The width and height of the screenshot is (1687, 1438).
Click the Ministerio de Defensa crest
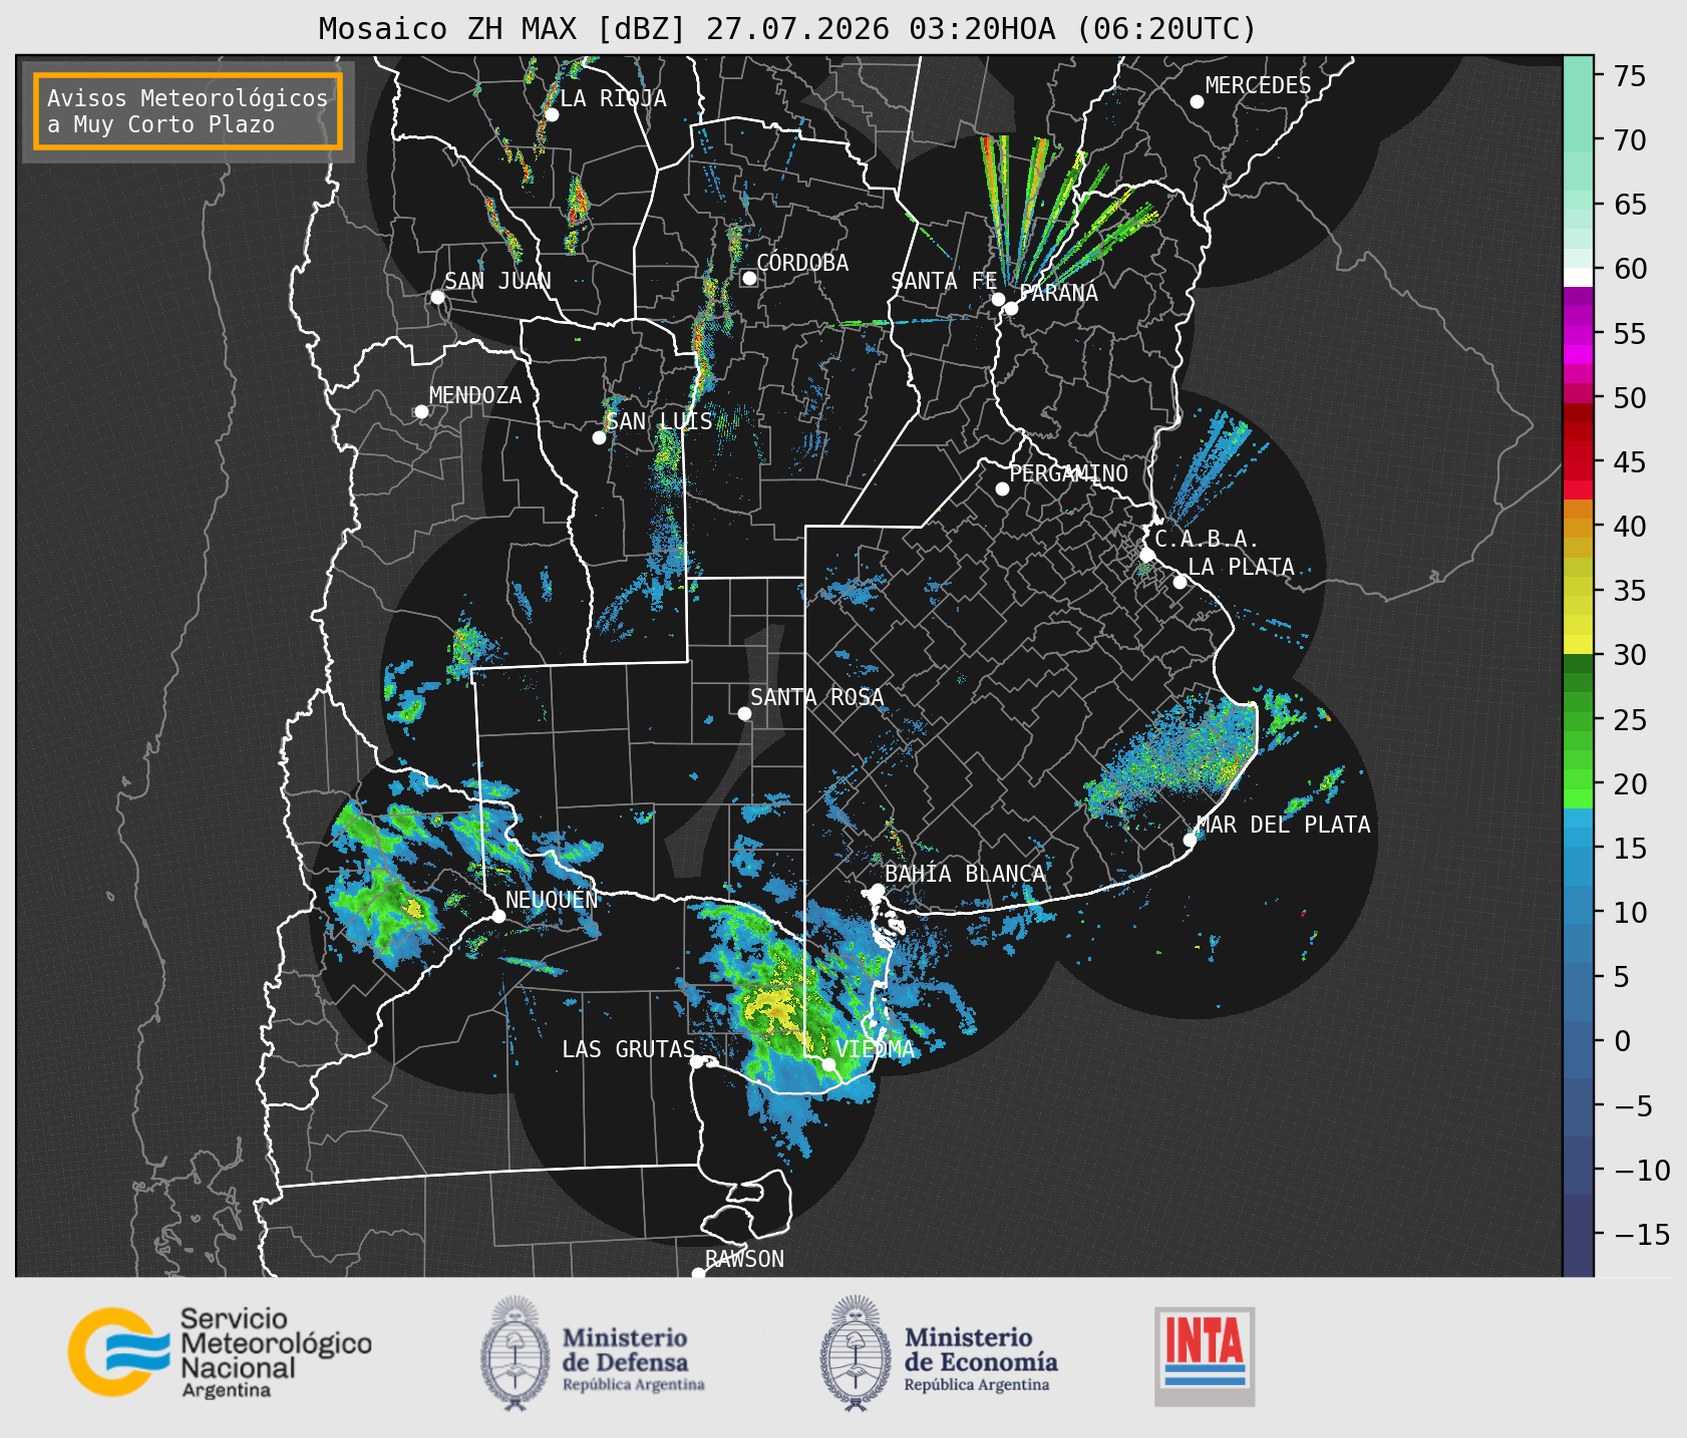coord(515,1353)
